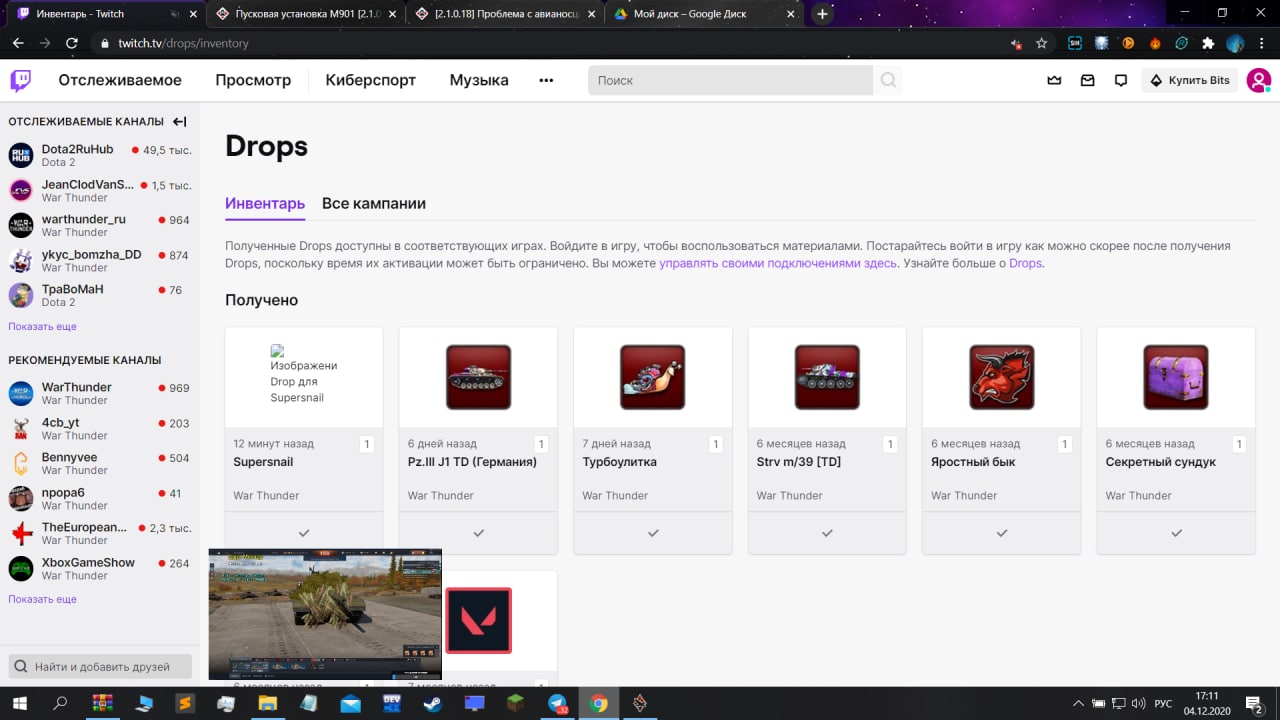Click the Секретный сундук claimed checkmark

click(1176, 533)
